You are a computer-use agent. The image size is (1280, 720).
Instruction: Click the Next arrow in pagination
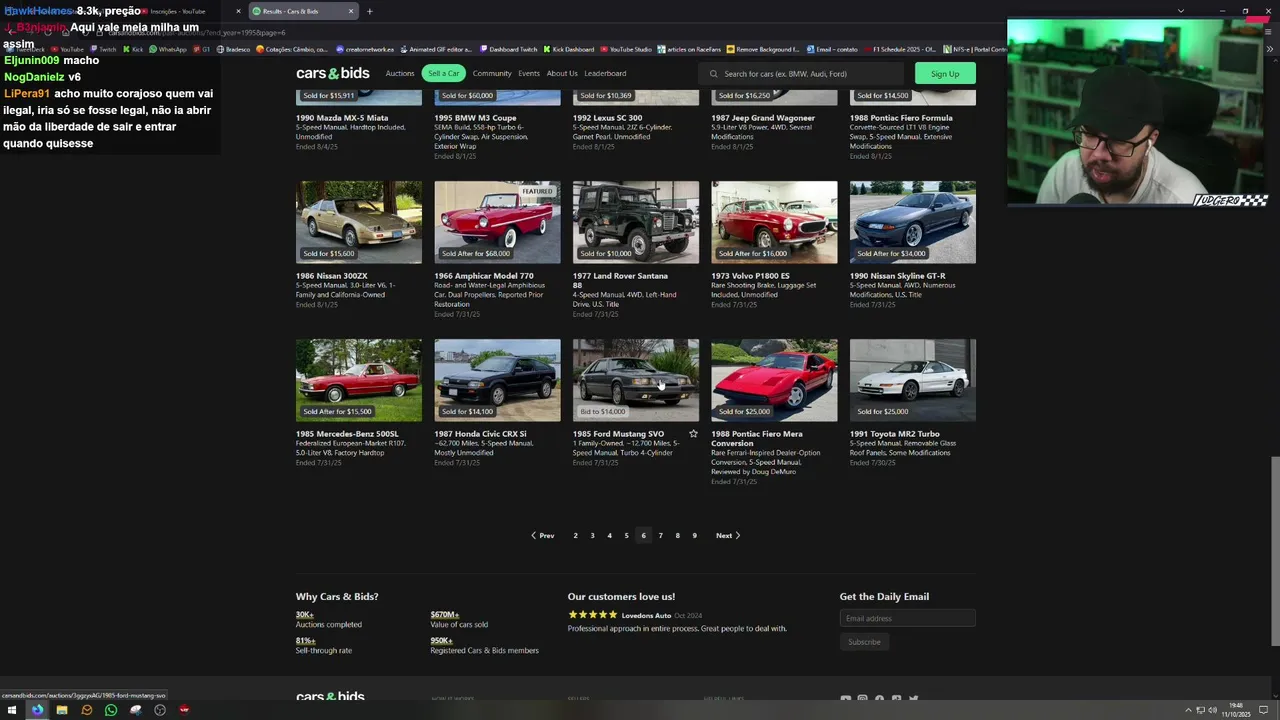(x=728, y=536)
